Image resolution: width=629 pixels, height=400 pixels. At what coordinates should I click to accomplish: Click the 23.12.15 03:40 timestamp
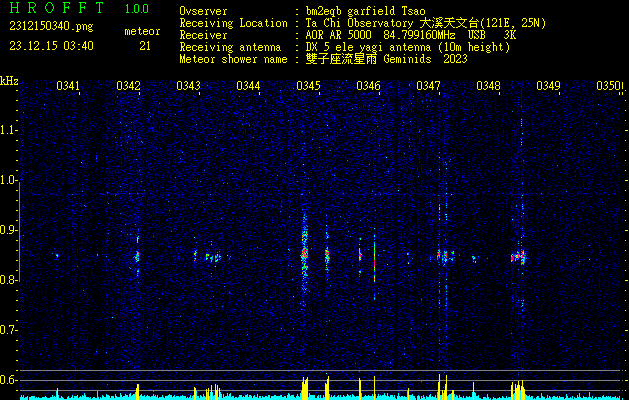51,45
